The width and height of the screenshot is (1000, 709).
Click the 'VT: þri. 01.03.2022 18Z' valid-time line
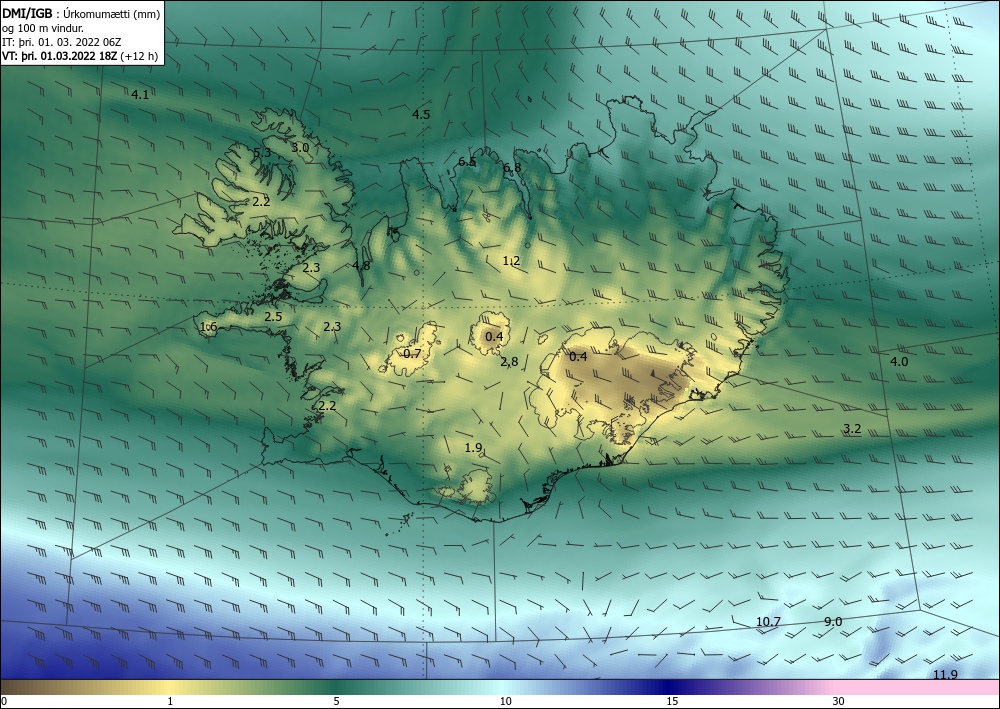(x=59, y=55)
